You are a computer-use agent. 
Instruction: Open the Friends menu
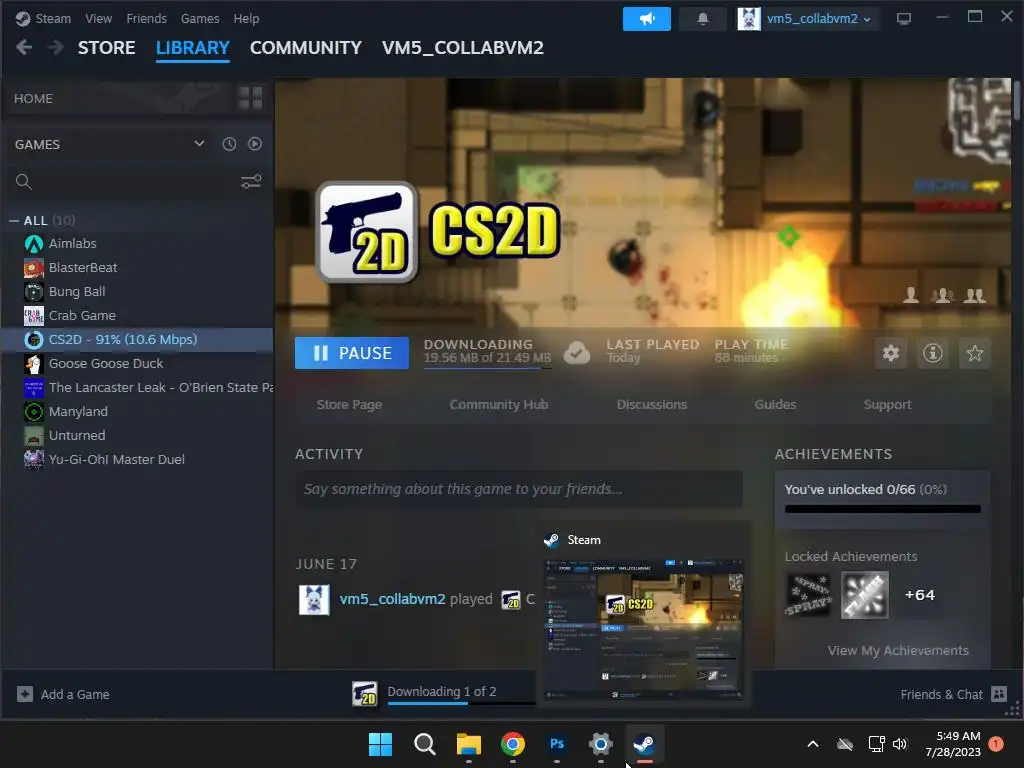(146, 19)
